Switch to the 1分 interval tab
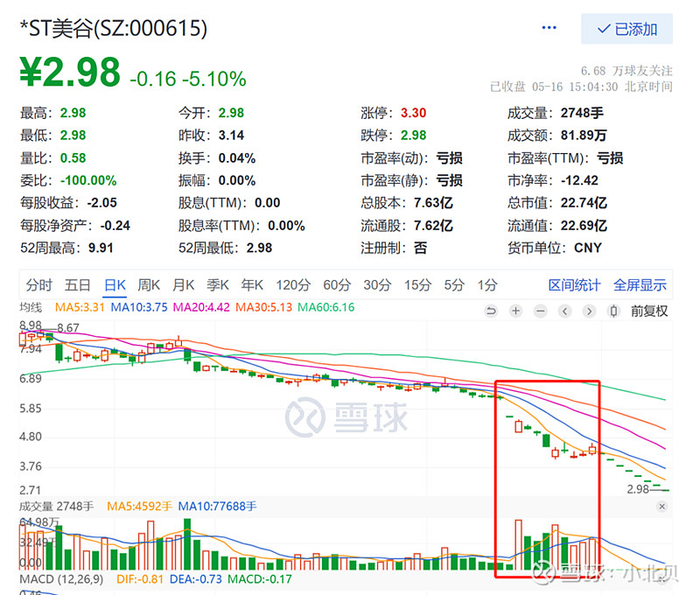This screenshot has width=700, height=595. click(488, 285)
